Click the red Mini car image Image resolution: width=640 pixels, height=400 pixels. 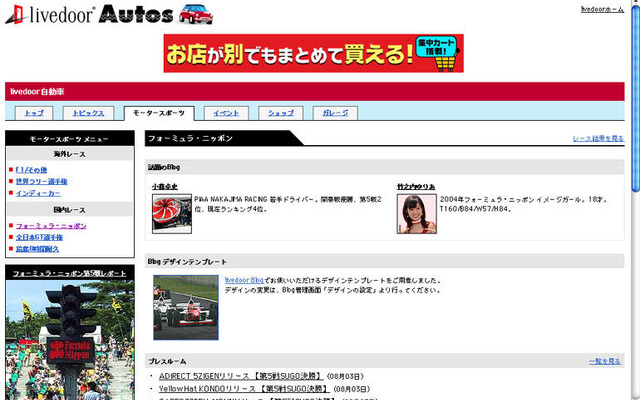click(x=196, y=14)
